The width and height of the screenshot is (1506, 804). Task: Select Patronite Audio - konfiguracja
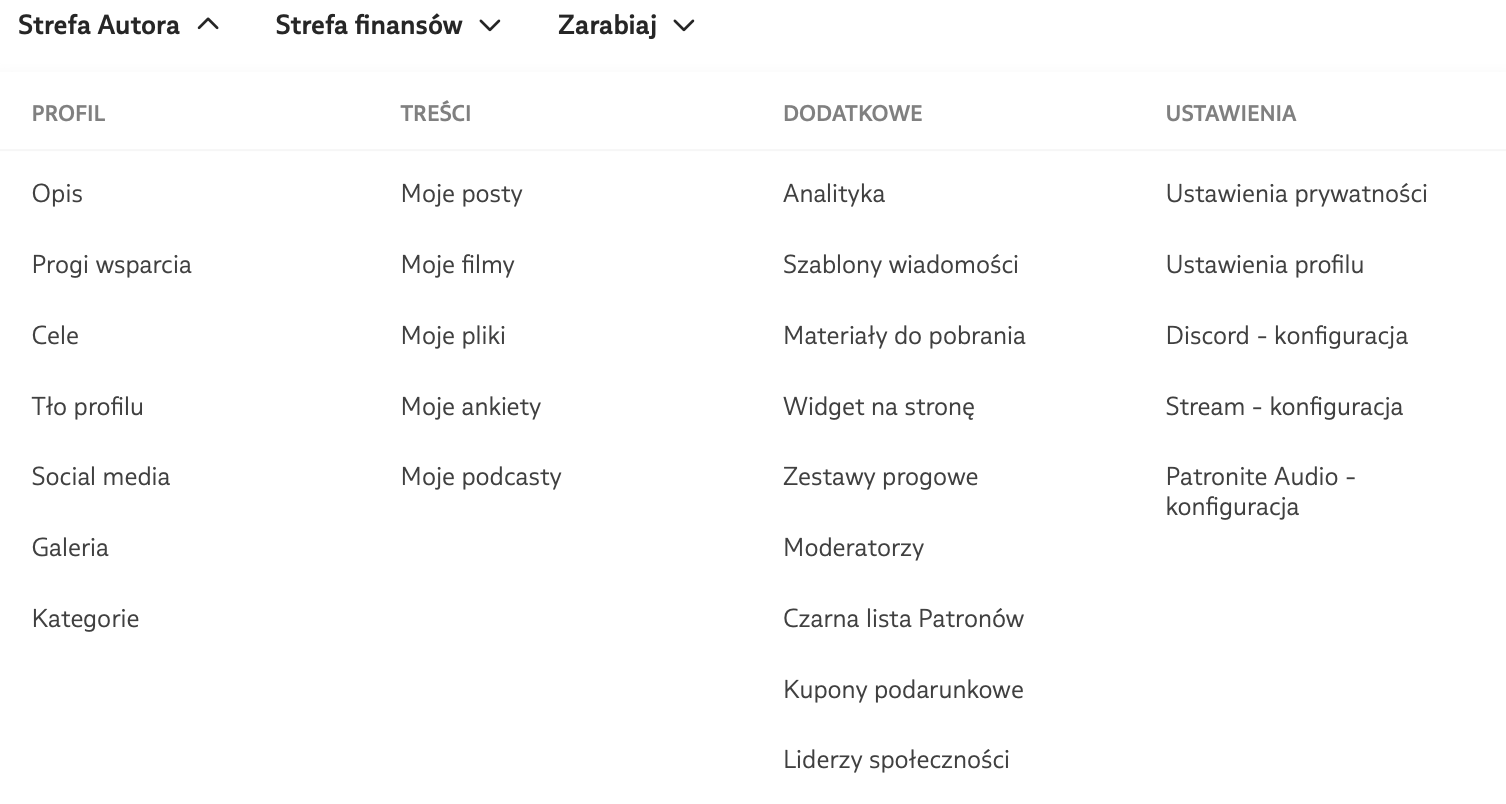pyautogui.click(x=1260, y=491)
